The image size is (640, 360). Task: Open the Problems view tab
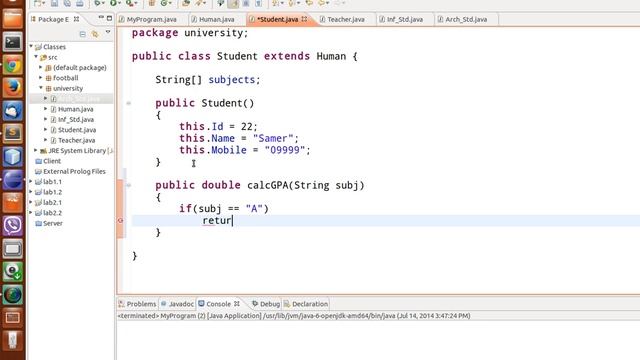137,304
